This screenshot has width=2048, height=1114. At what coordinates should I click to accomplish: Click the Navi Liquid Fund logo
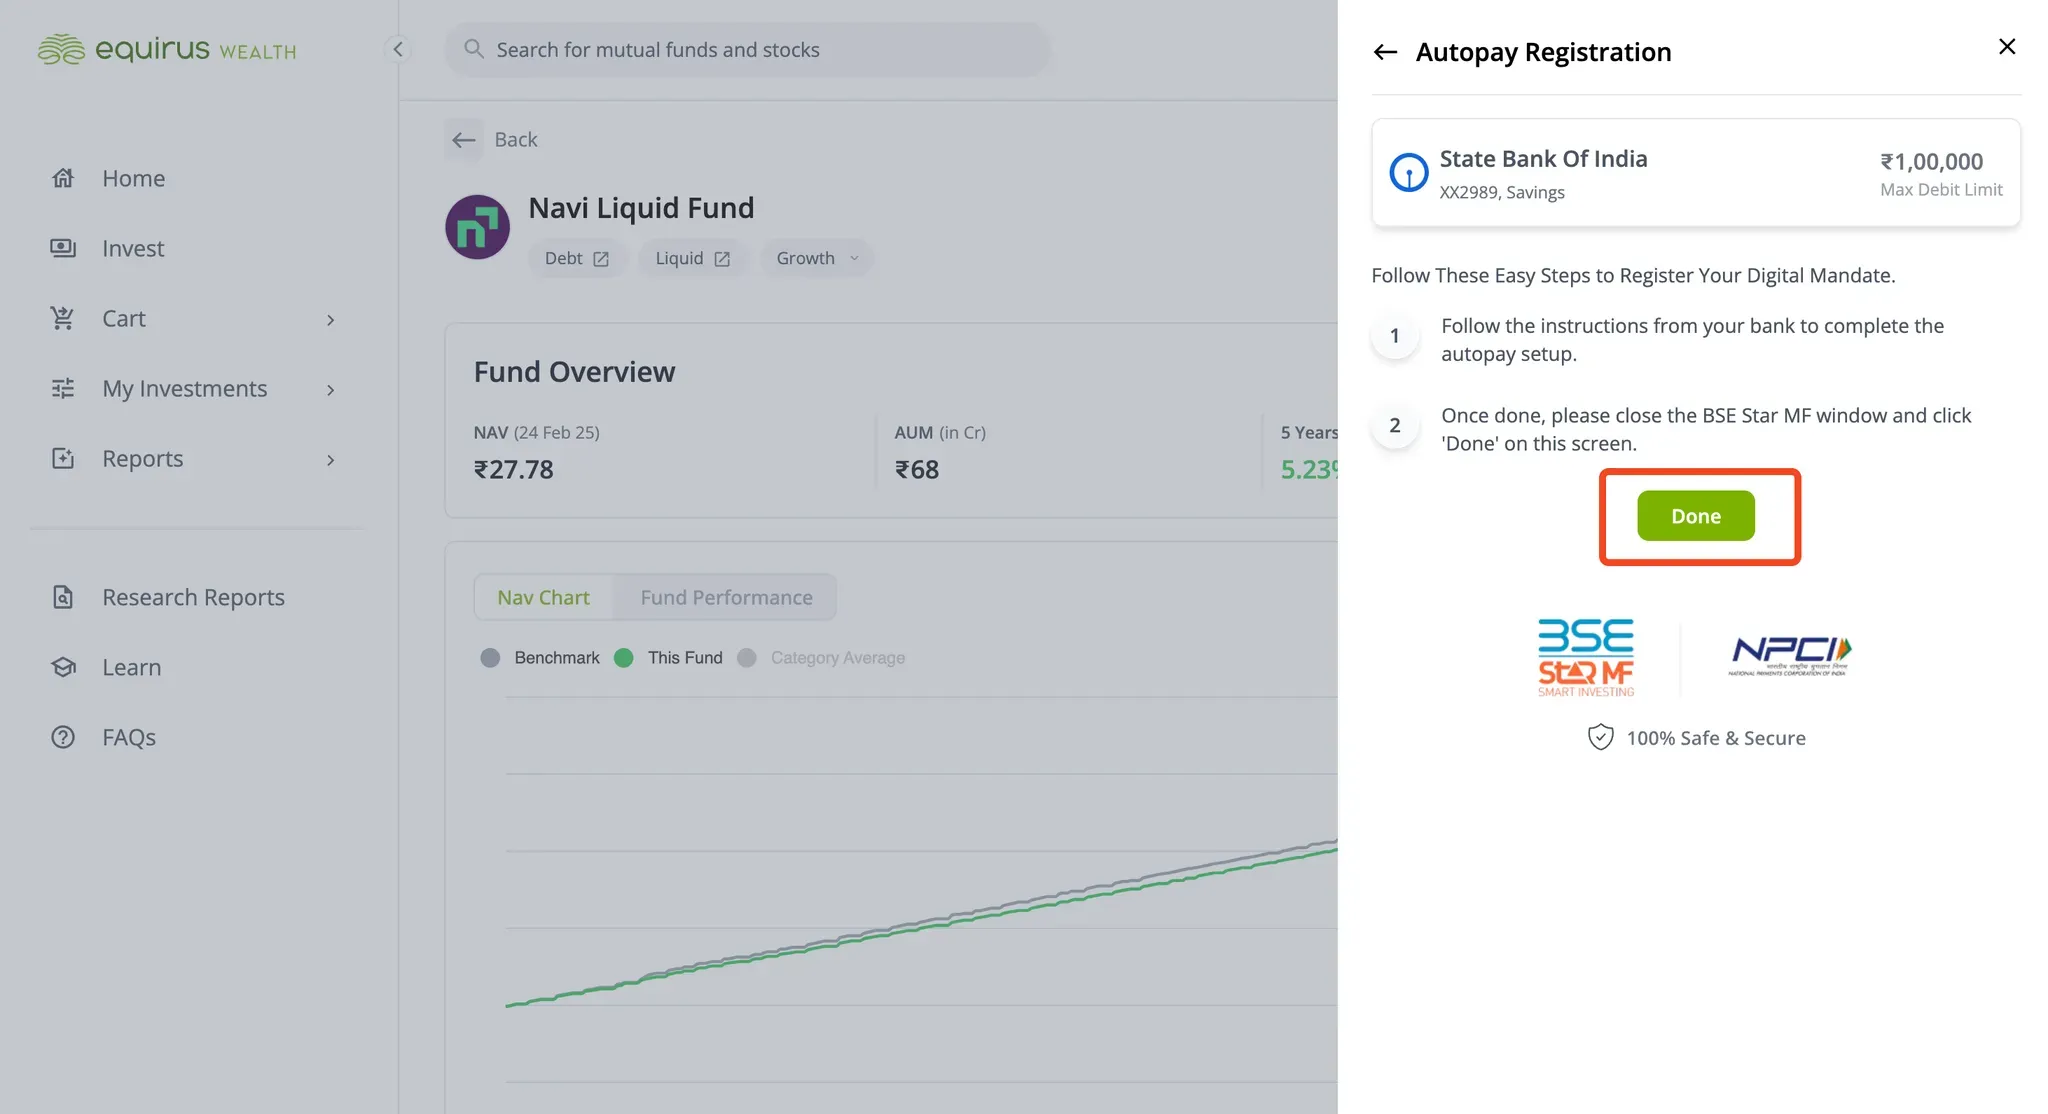[477, 227]
